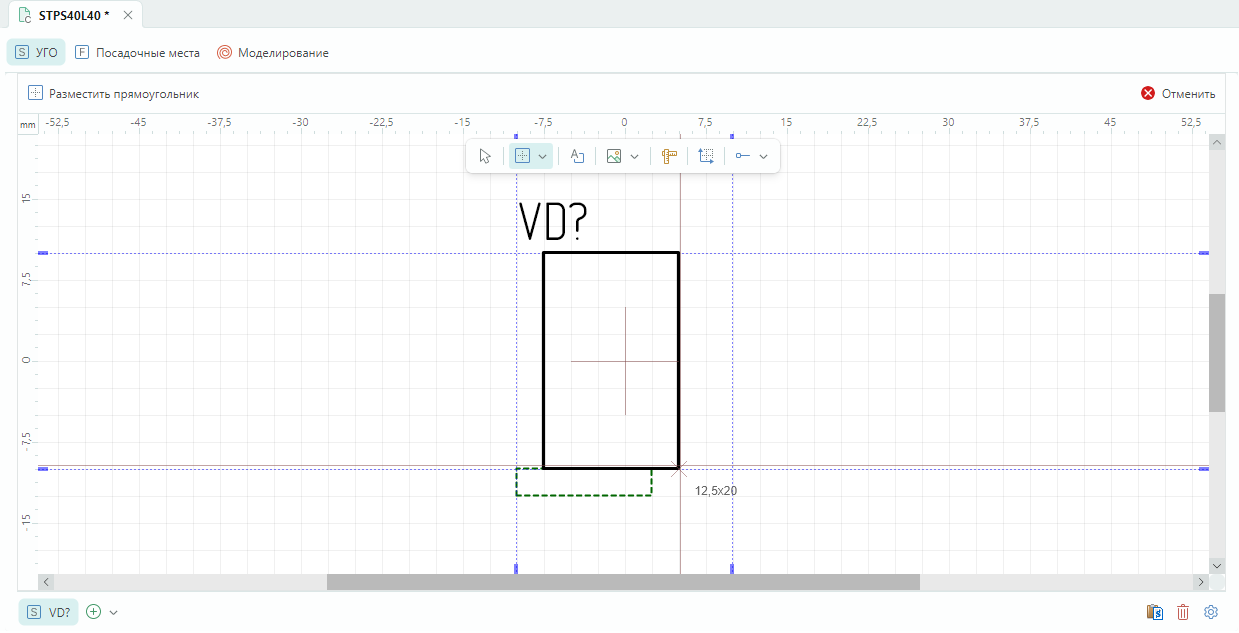Pick the ruler measurement tool
Image resolution: width=1239 pixels, height=633 pixels.
pyautogui.click(x=669, y=156)
